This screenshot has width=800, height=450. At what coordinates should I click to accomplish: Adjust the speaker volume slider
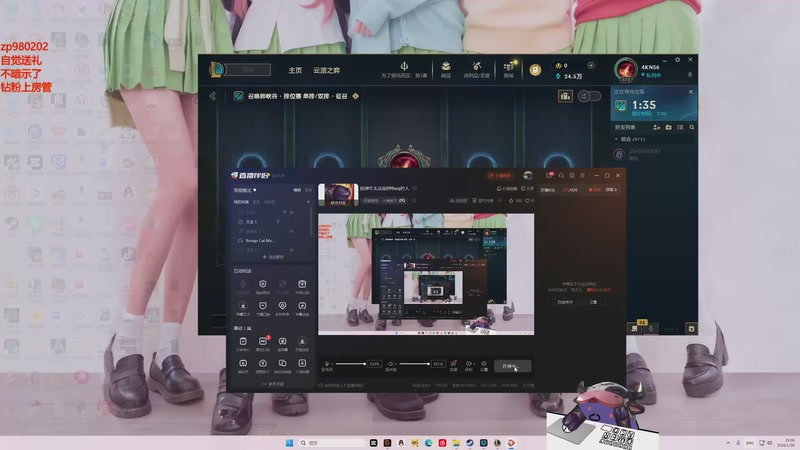[414, 364]
